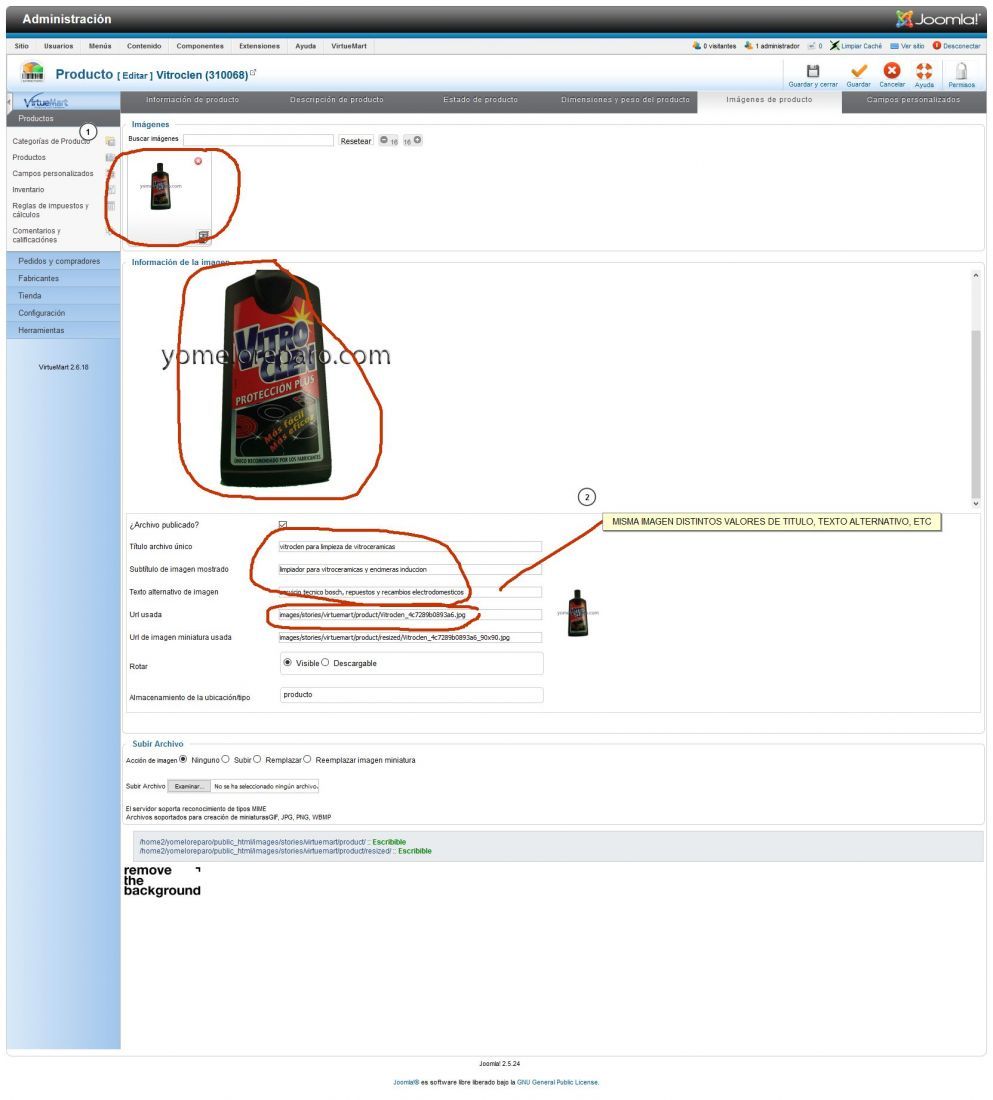Image resolution: width=993 pixels, height=1100 pixels.
Task: Click the red Cancelar icon
Action: [x=892, y=70]
